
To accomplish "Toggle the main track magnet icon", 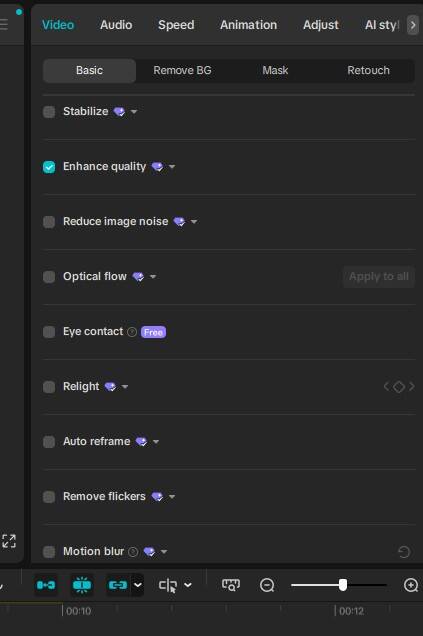I will 46,585.
